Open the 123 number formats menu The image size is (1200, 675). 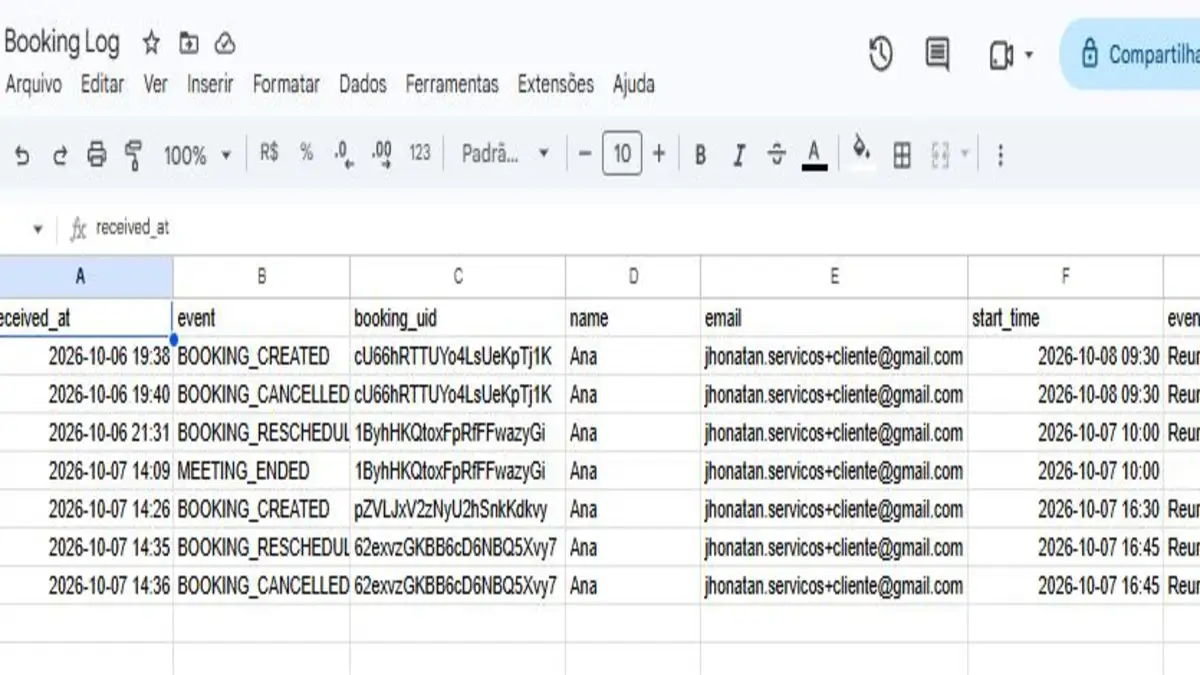click(420, 153)
